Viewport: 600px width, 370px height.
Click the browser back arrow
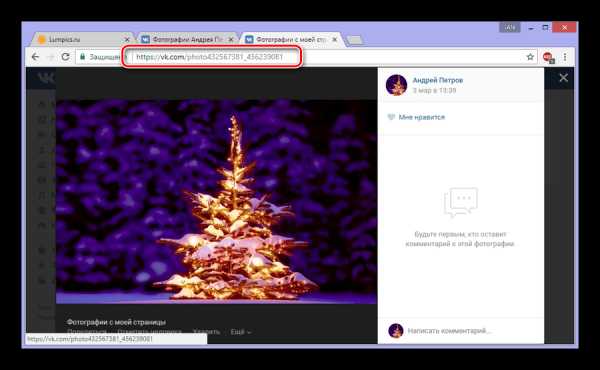(35, 57)
